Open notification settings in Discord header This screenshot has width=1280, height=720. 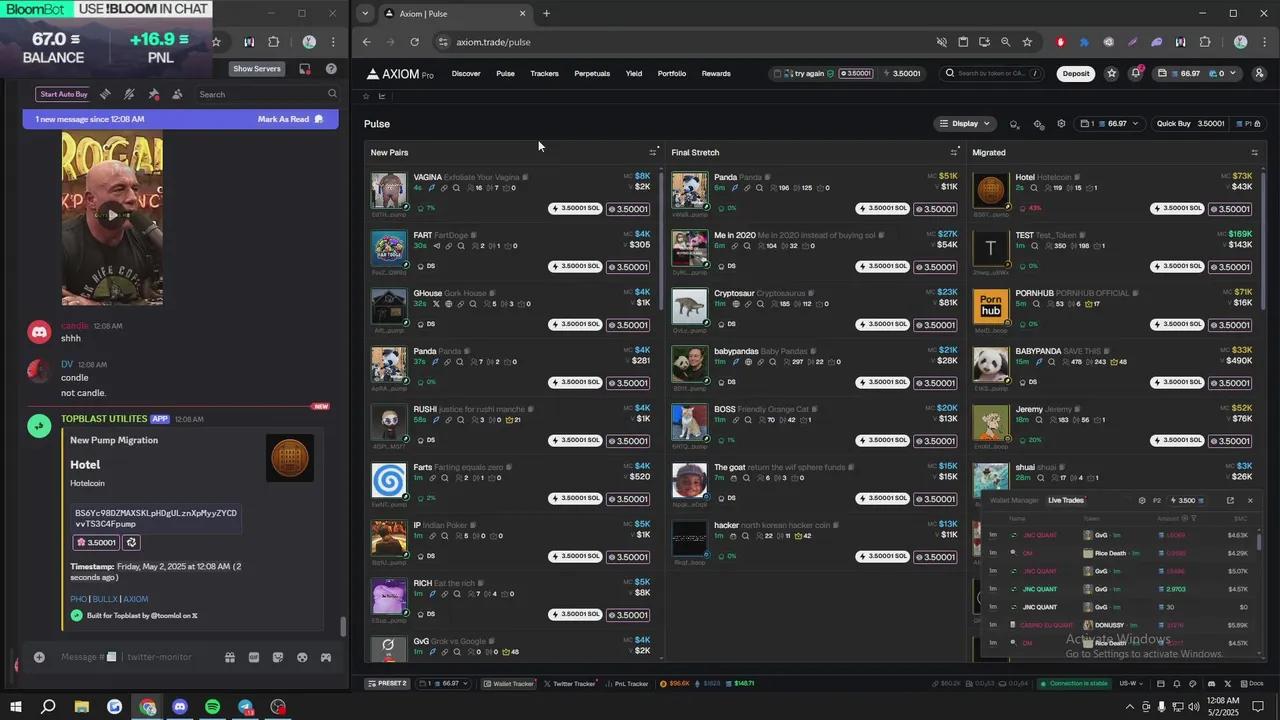pyautogui.click(x=129, y=94)
